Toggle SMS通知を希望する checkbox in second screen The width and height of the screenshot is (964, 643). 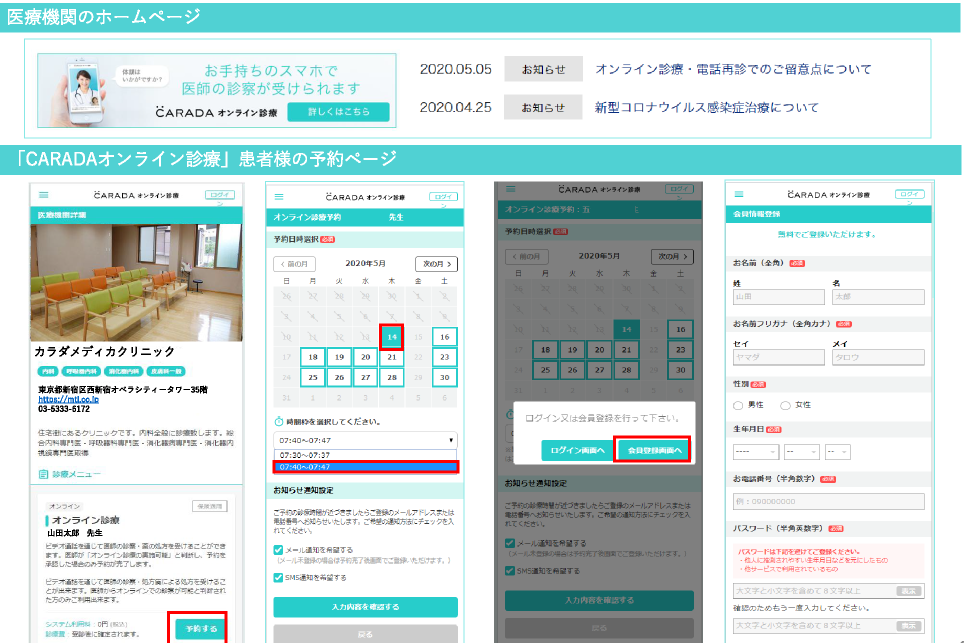click(279, 577)
